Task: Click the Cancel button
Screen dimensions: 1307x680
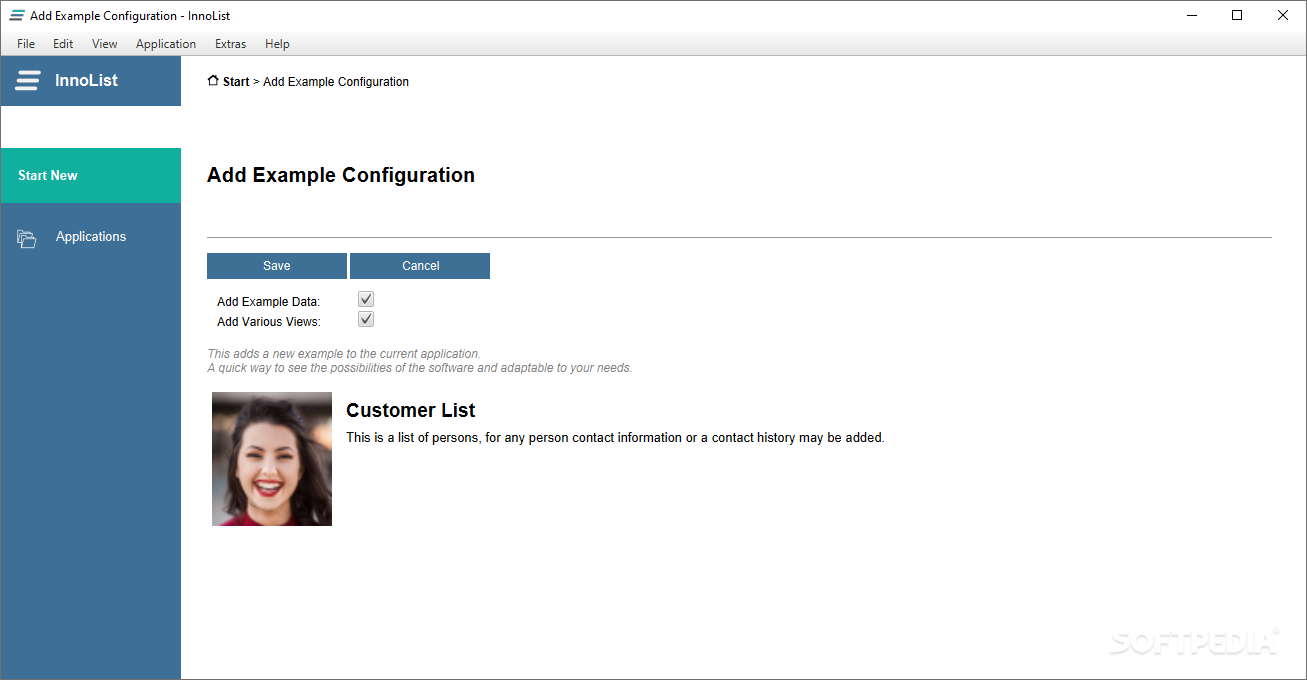Action: (420, 266)
